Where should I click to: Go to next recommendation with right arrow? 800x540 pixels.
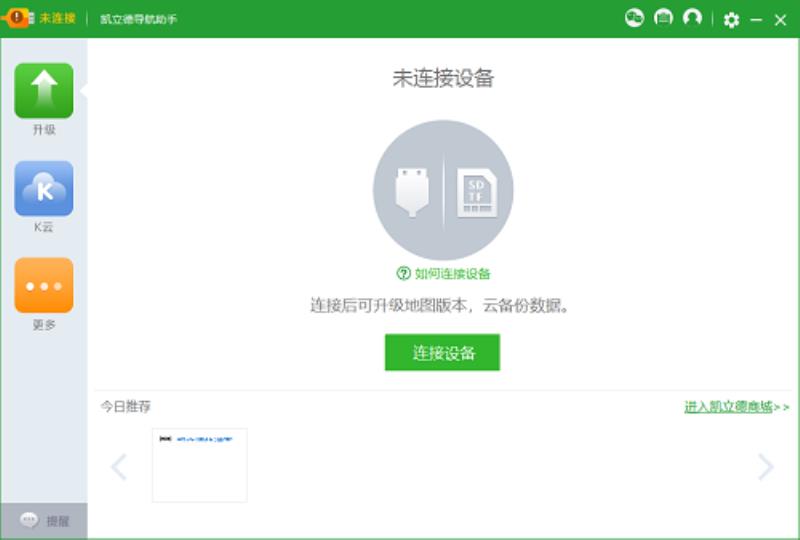pos(765,467)
